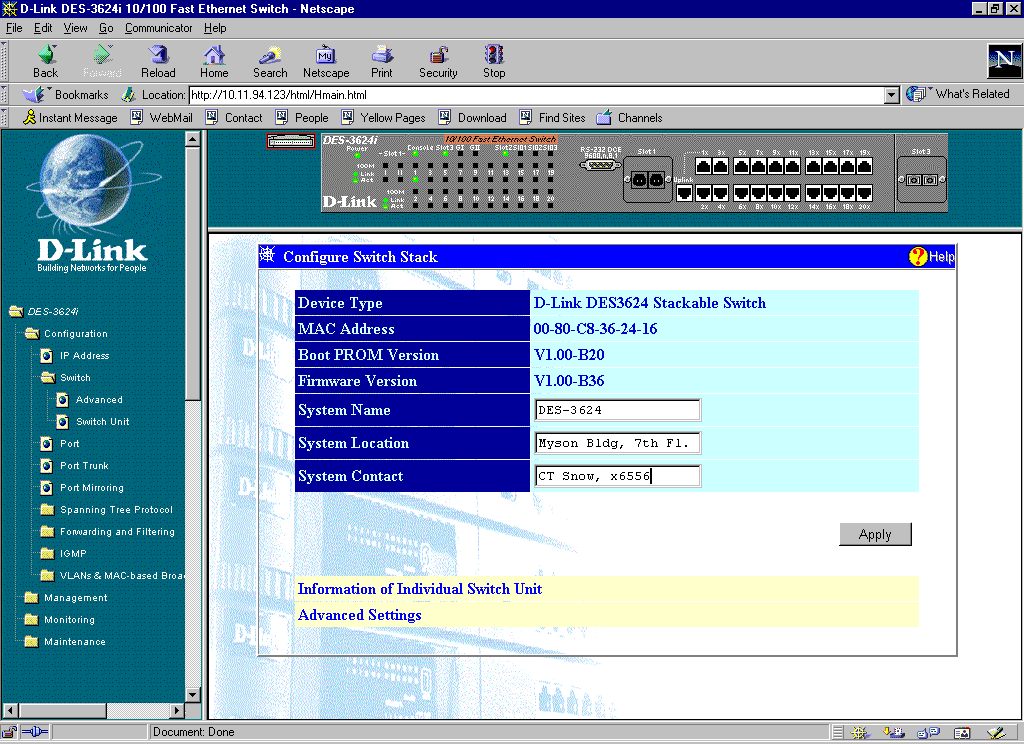Click the Apply button
The width and height of the screenshot is (1024, 744).
coord(875,534)
